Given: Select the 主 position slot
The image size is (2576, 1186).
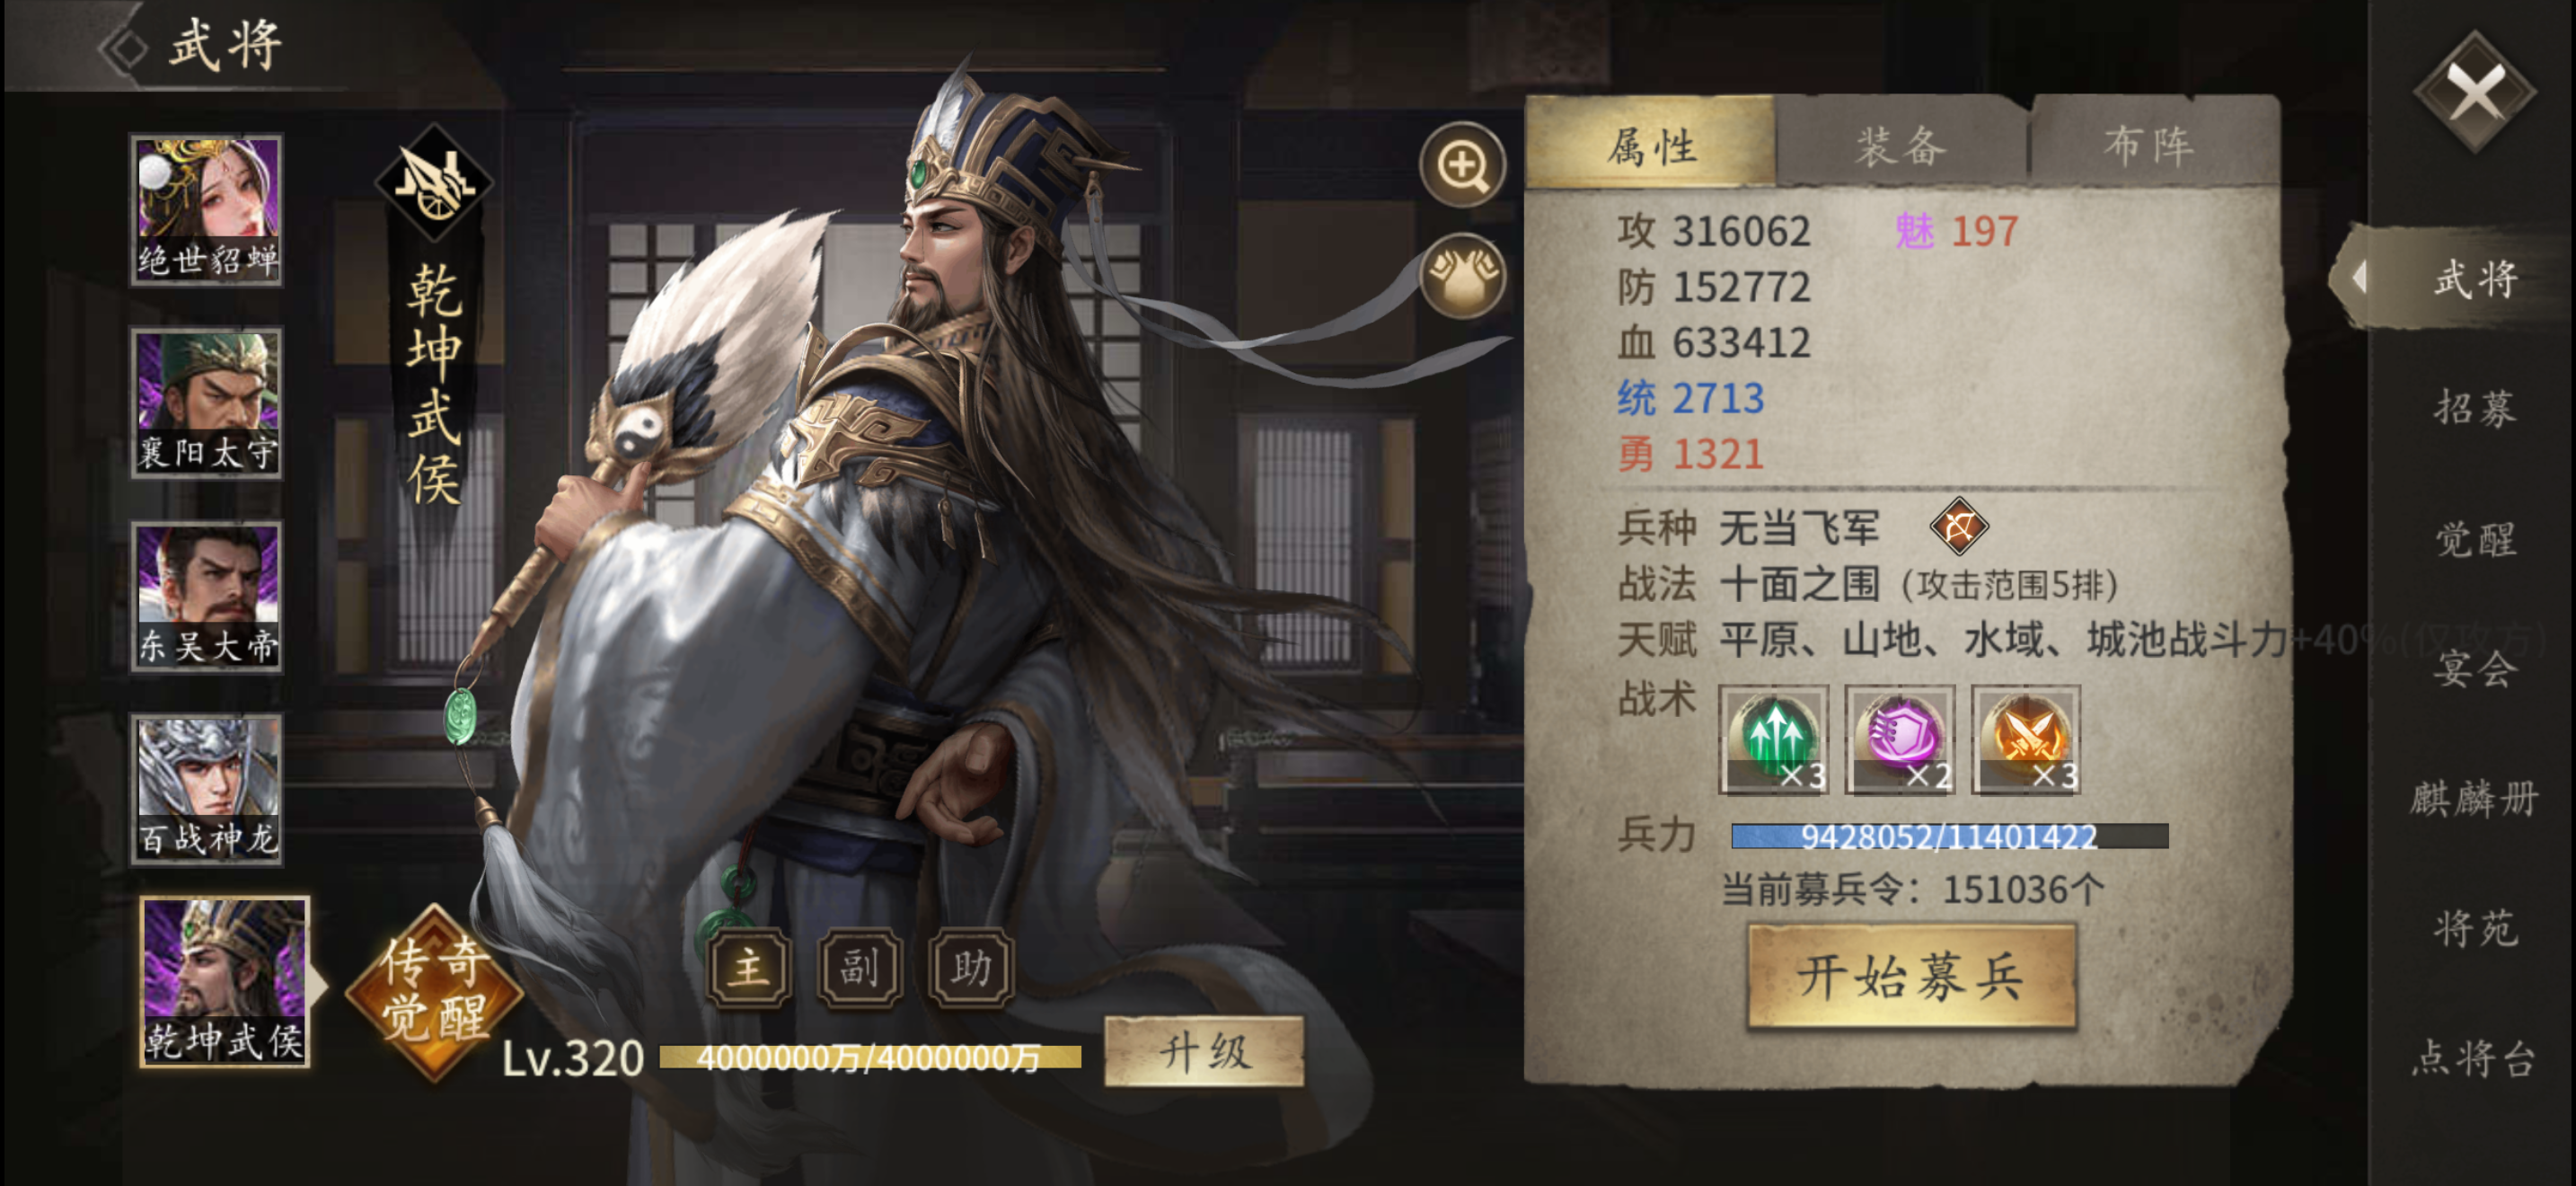Looking at the screenshot, I should [749, 967].
